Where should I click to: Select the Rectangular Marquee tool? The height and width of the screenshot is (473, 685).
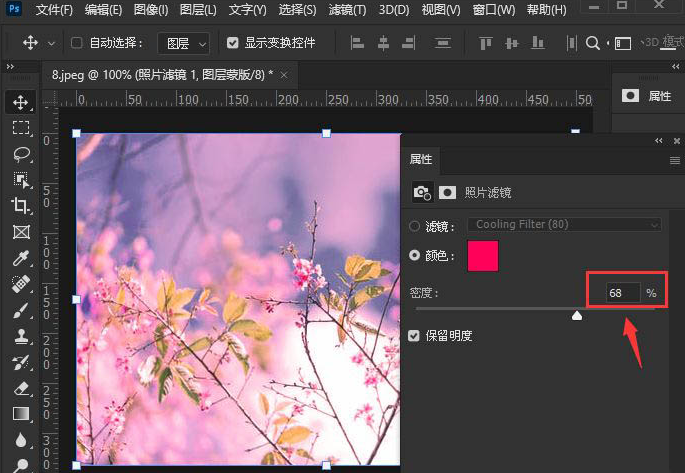(x=21, y=128)
